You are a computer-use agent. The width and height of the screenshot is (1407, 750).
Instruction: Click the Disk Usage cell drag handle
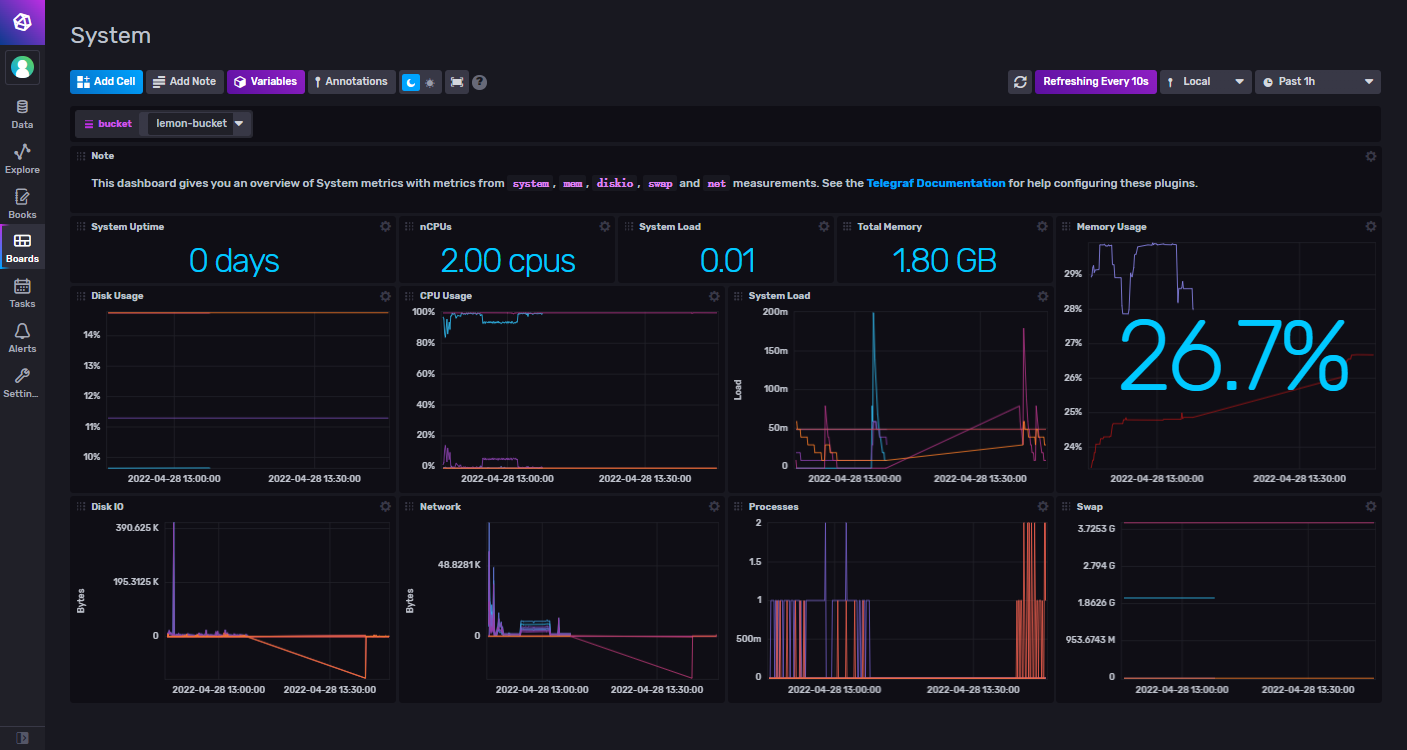pyautogui.click(x=81, y=296)
